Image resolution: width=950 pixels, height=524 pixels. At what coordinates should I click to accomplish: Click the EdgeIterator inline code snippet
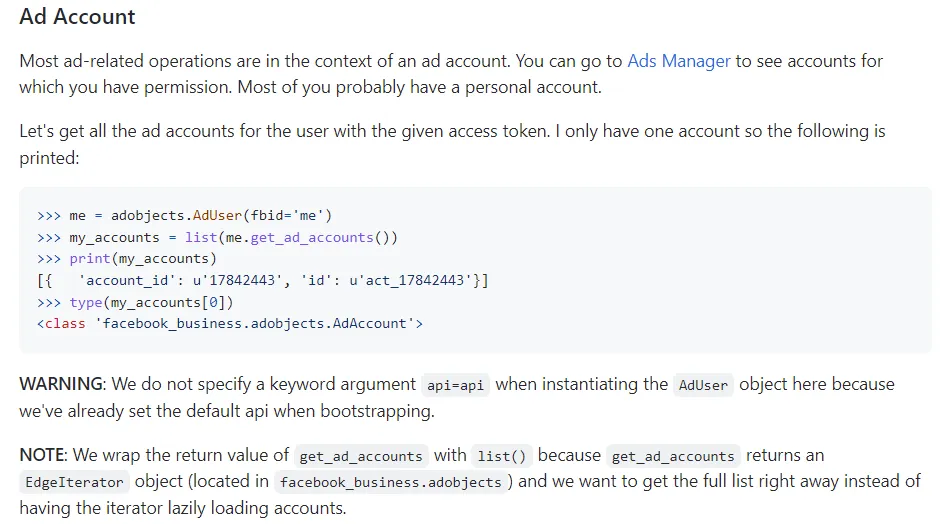tap(74, 482)
